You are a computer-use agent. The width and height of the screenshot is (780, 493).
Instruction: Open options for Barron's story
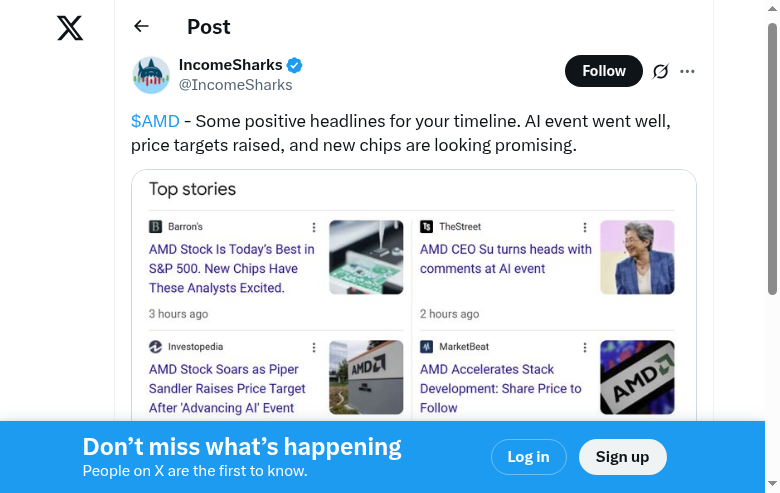point(314,227)
